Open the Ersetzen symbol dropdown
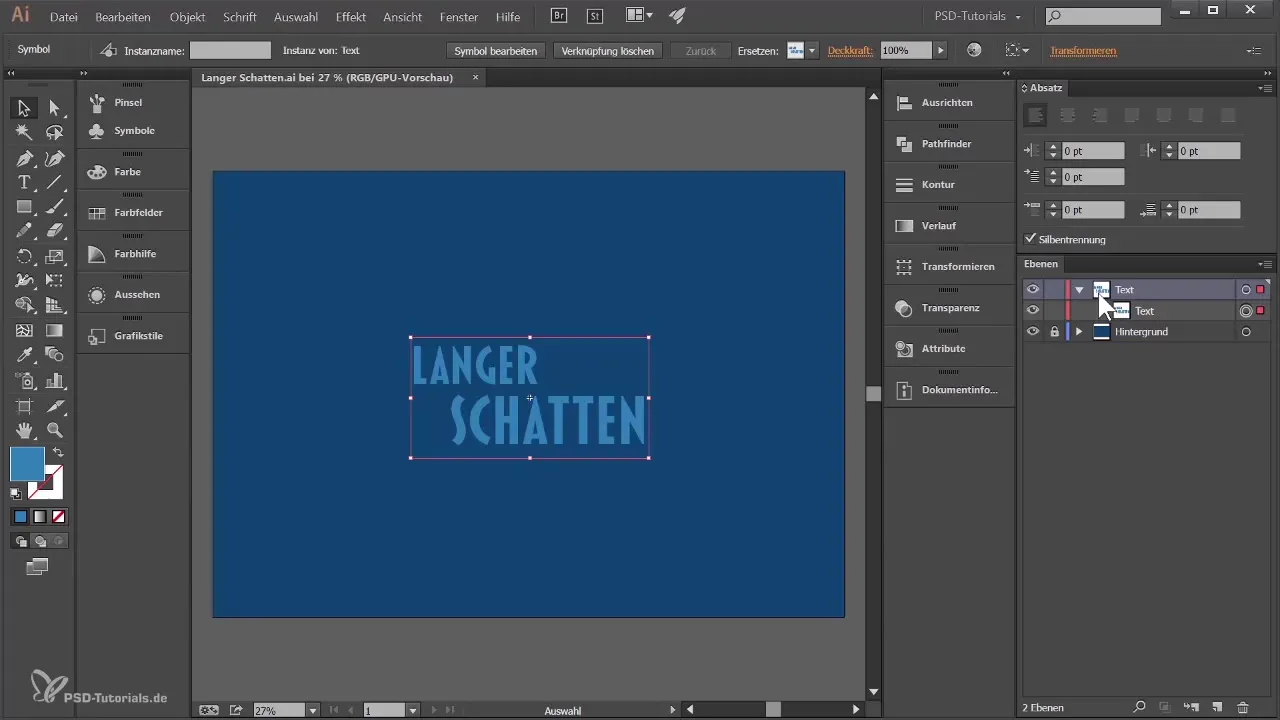 (812, 50)
